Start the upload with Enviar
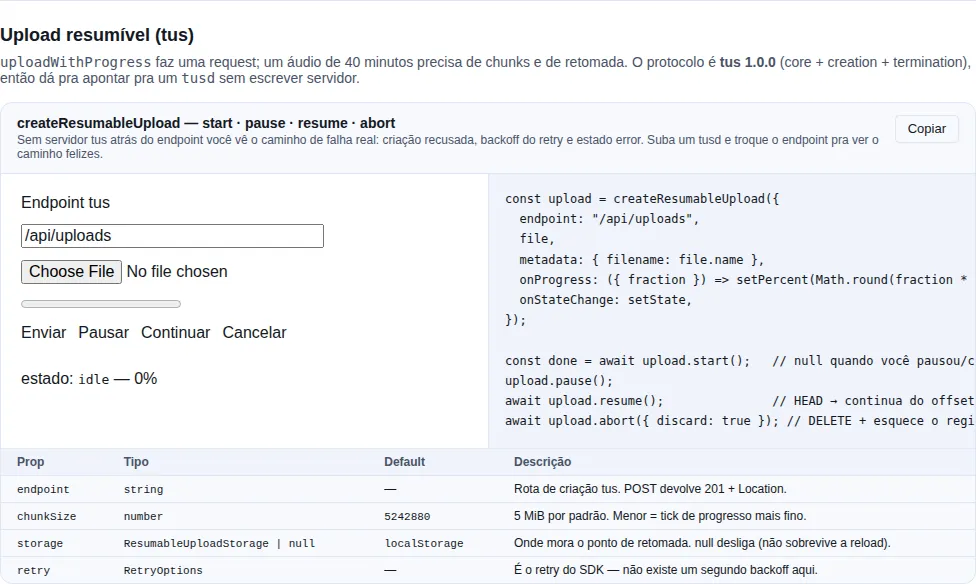 pyautogui.click(x=44, y=332)
